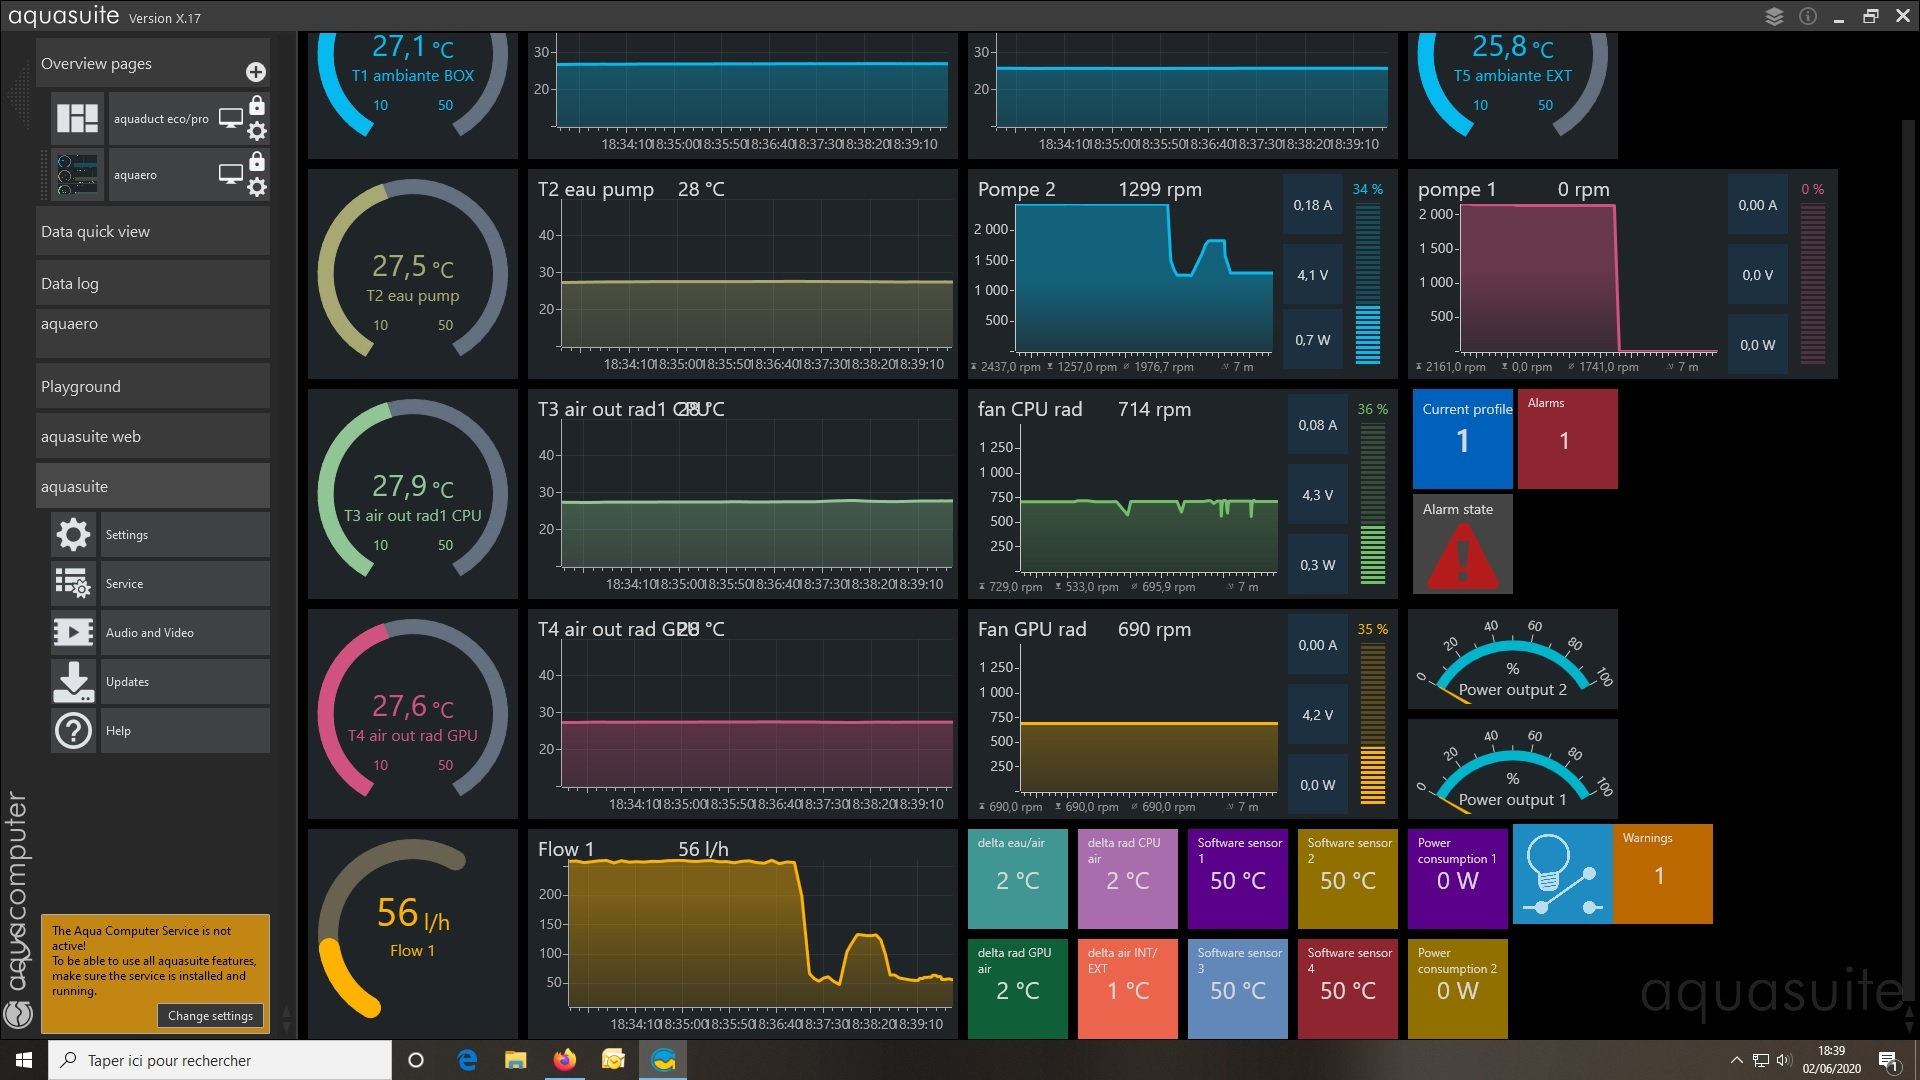The image size is (1920, 1080).
Task: Open the aquasuite web menu entry
Action: click(152, 436)
